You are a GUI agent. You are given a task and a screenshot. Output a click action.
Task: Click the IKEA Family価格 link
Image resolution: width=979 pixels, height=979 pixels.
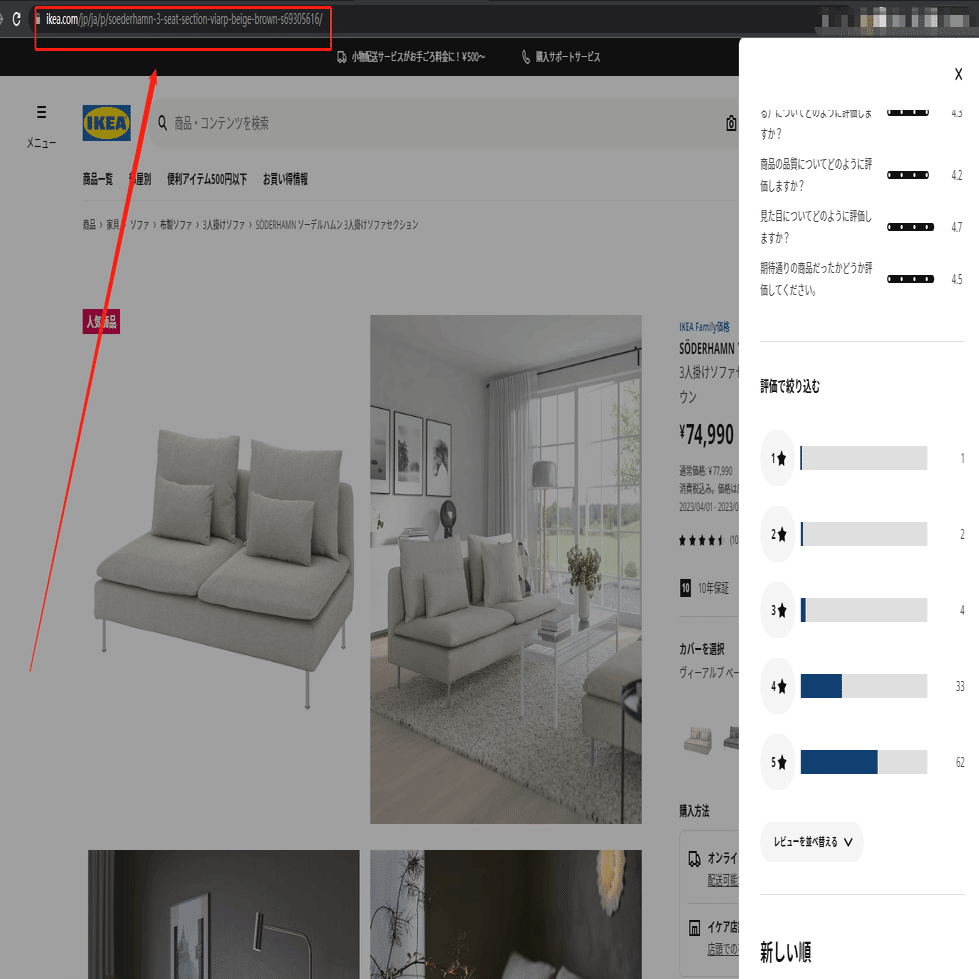pyautogui.click(x=704, y=327)
